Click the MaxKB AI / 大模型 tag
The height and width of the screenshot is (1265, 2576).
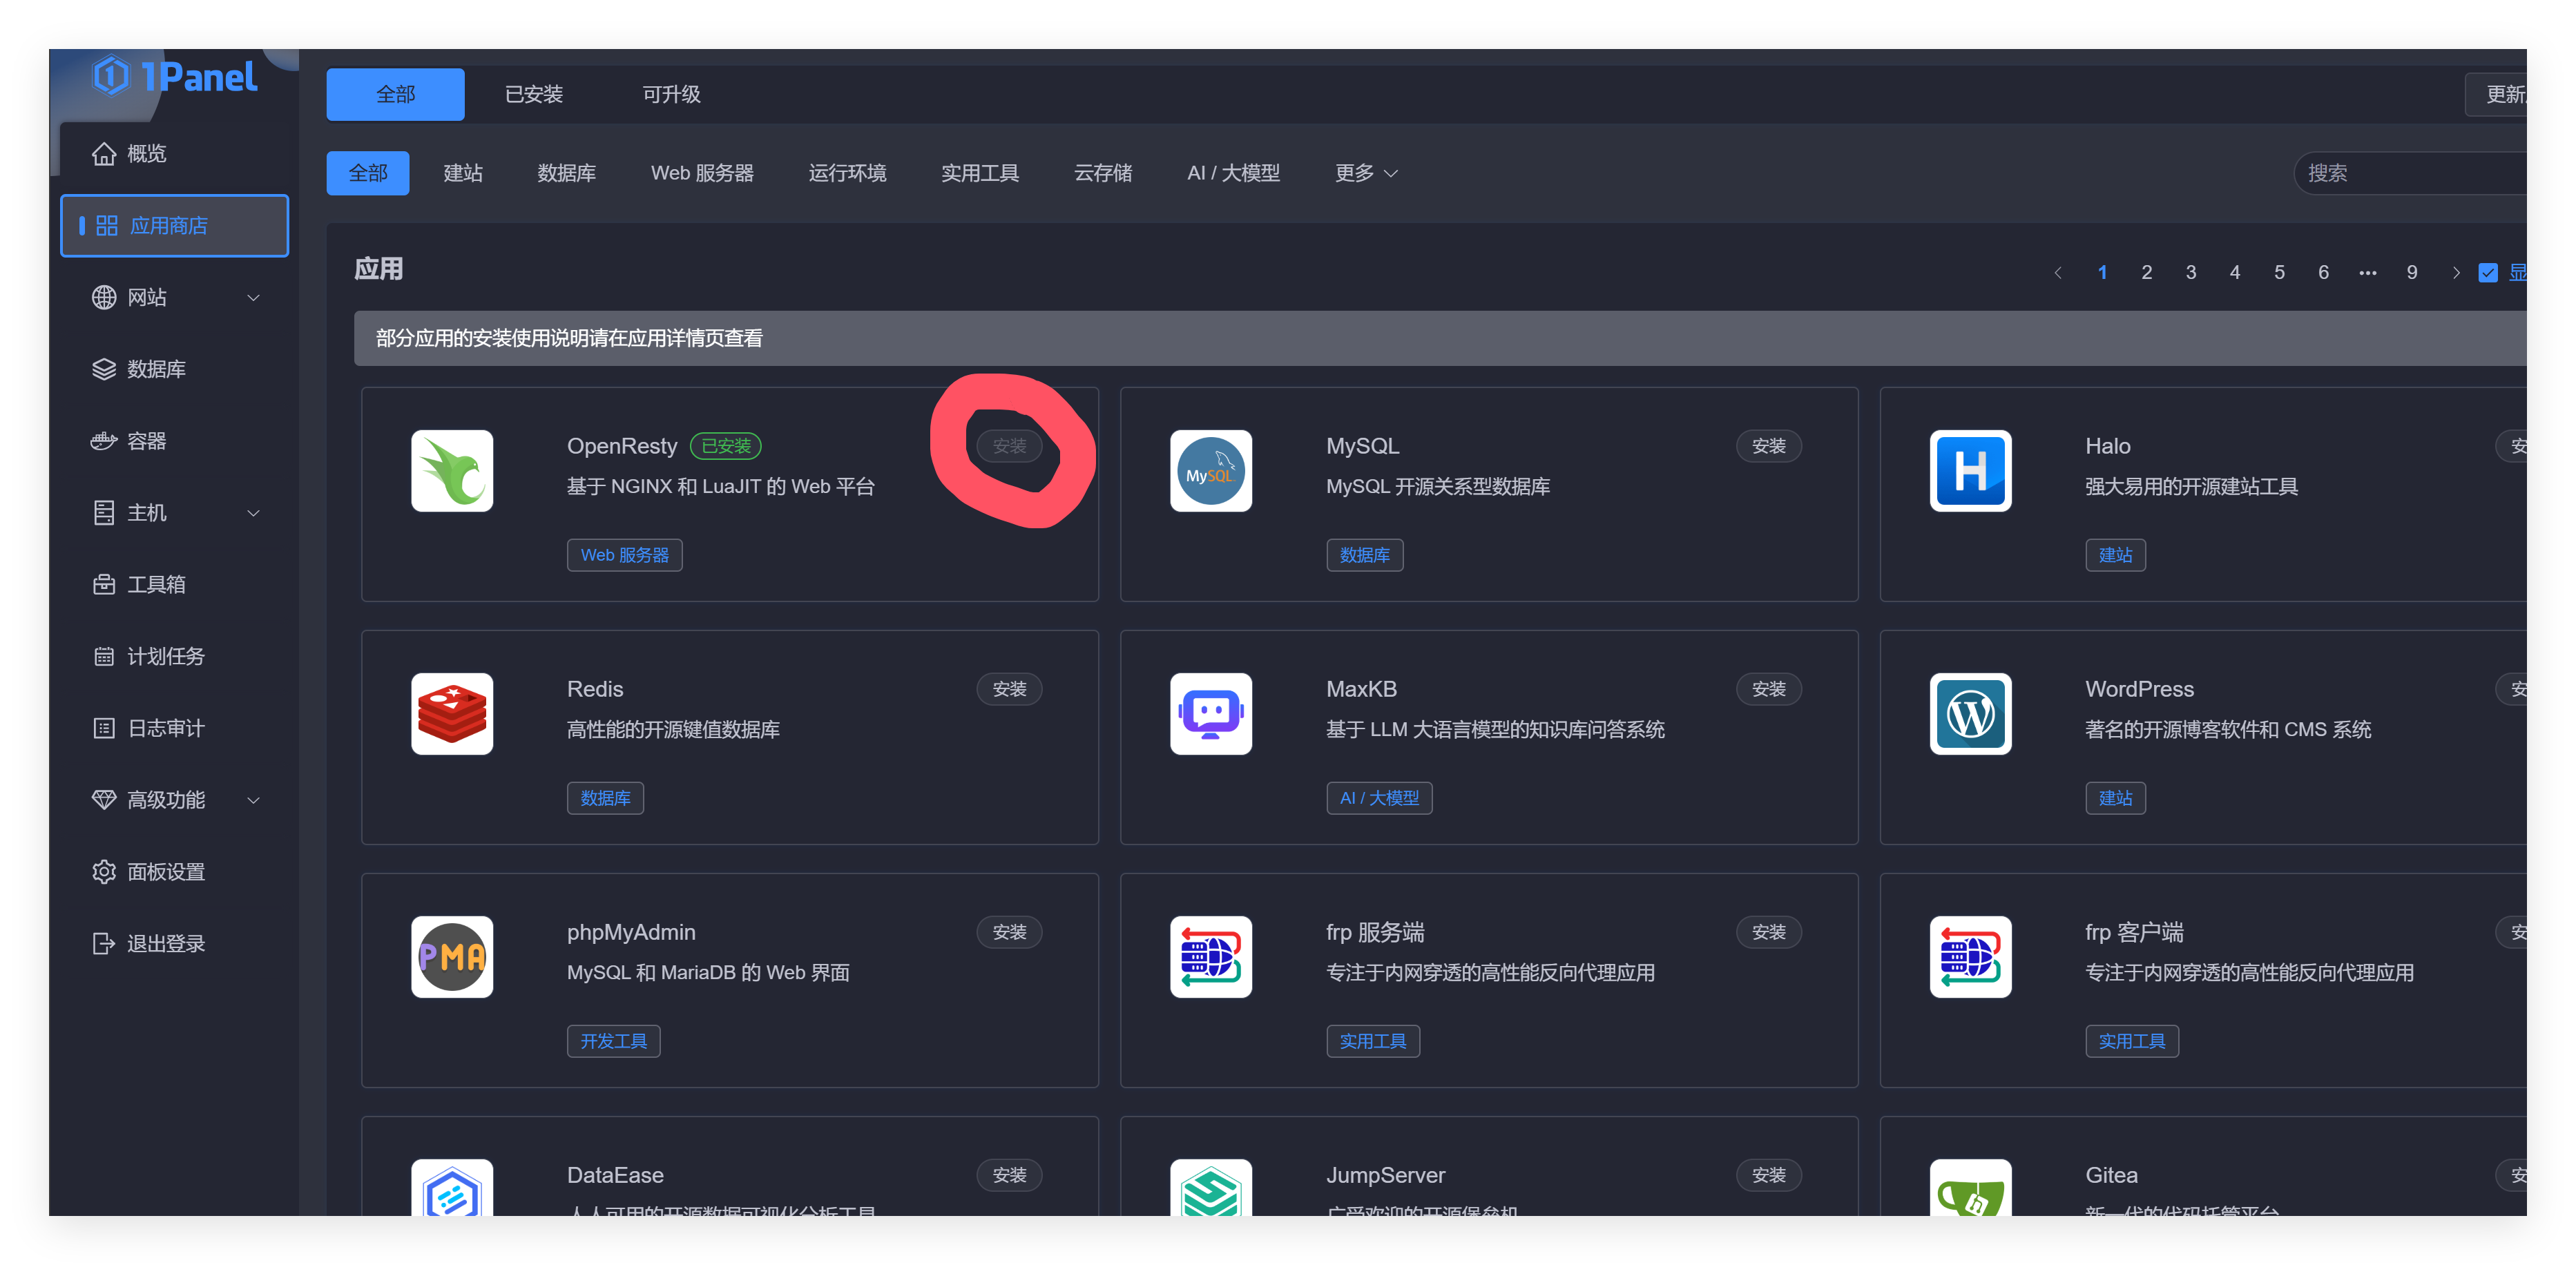pos(1379,798)
